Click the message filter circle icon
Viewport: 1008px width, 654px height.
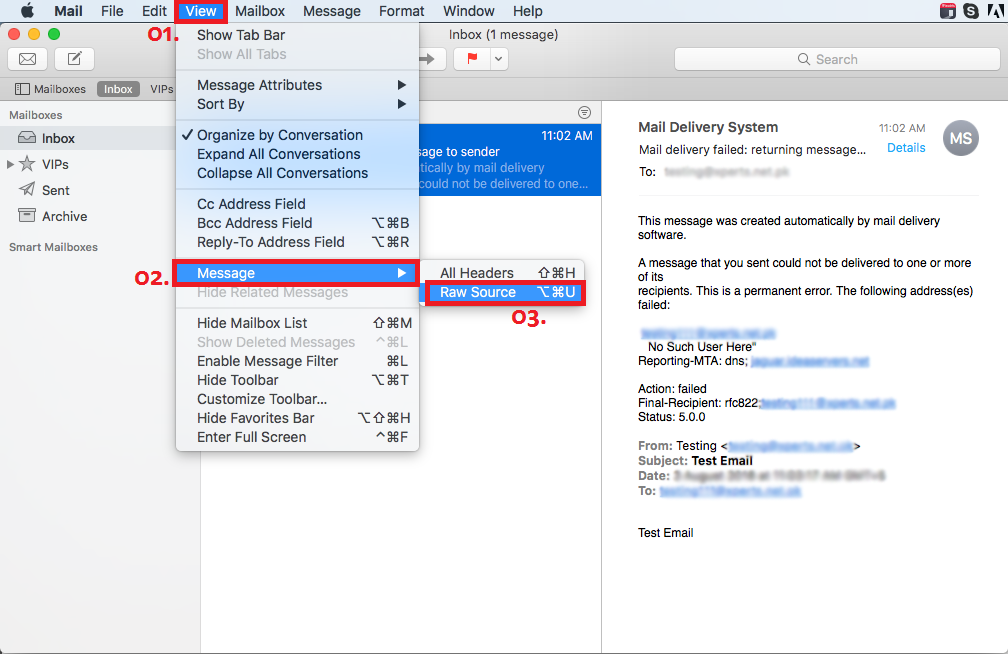(x=584, y=113)
